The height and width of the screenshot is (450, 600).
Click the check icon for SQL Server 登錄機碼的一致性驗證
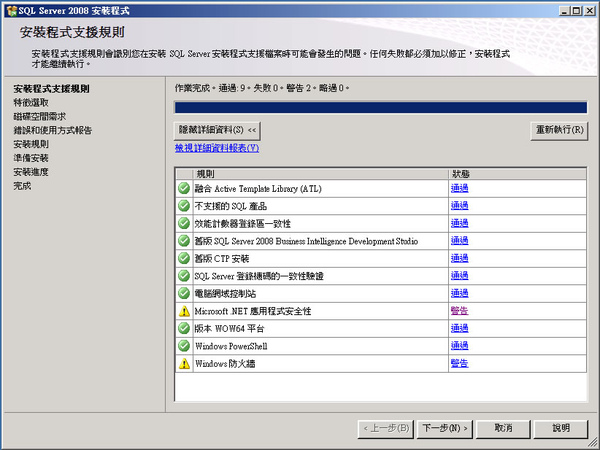click(184, 276)
